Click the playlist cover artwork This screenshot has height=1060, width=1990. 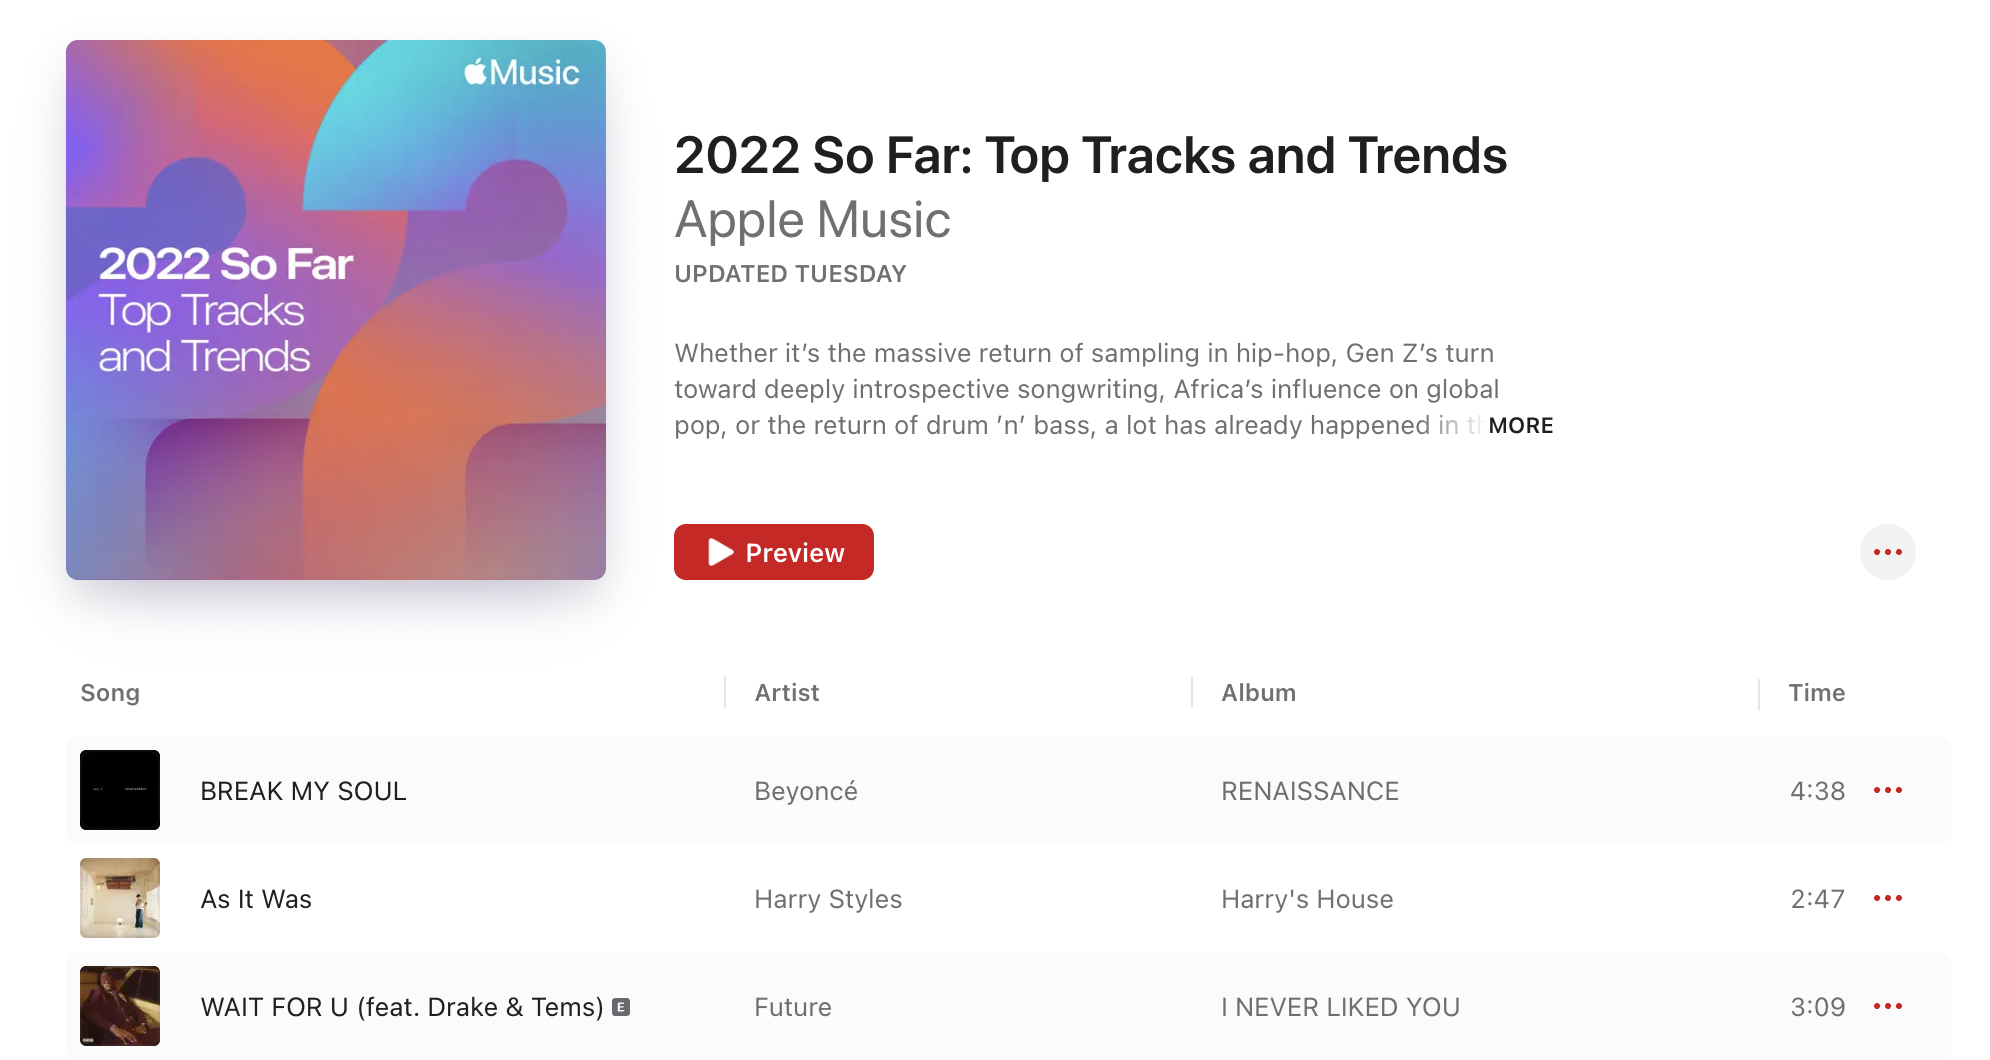pos(336,310)
